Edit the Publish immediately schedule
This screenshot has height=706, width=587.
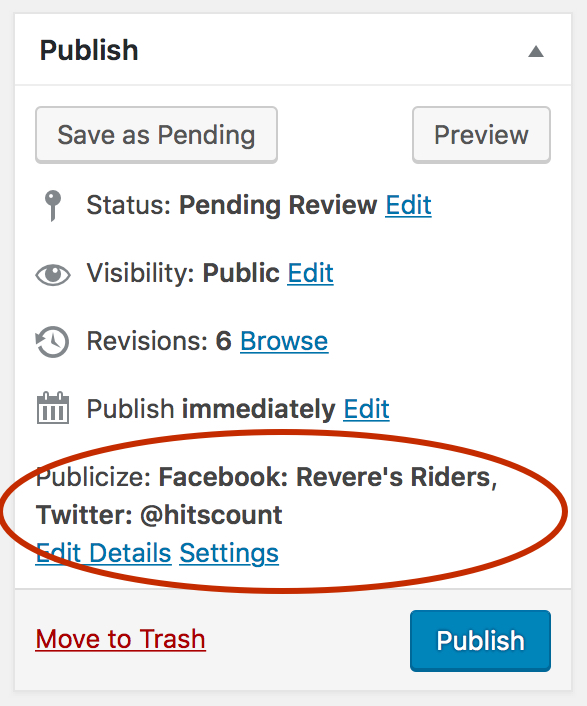[366, 409]
